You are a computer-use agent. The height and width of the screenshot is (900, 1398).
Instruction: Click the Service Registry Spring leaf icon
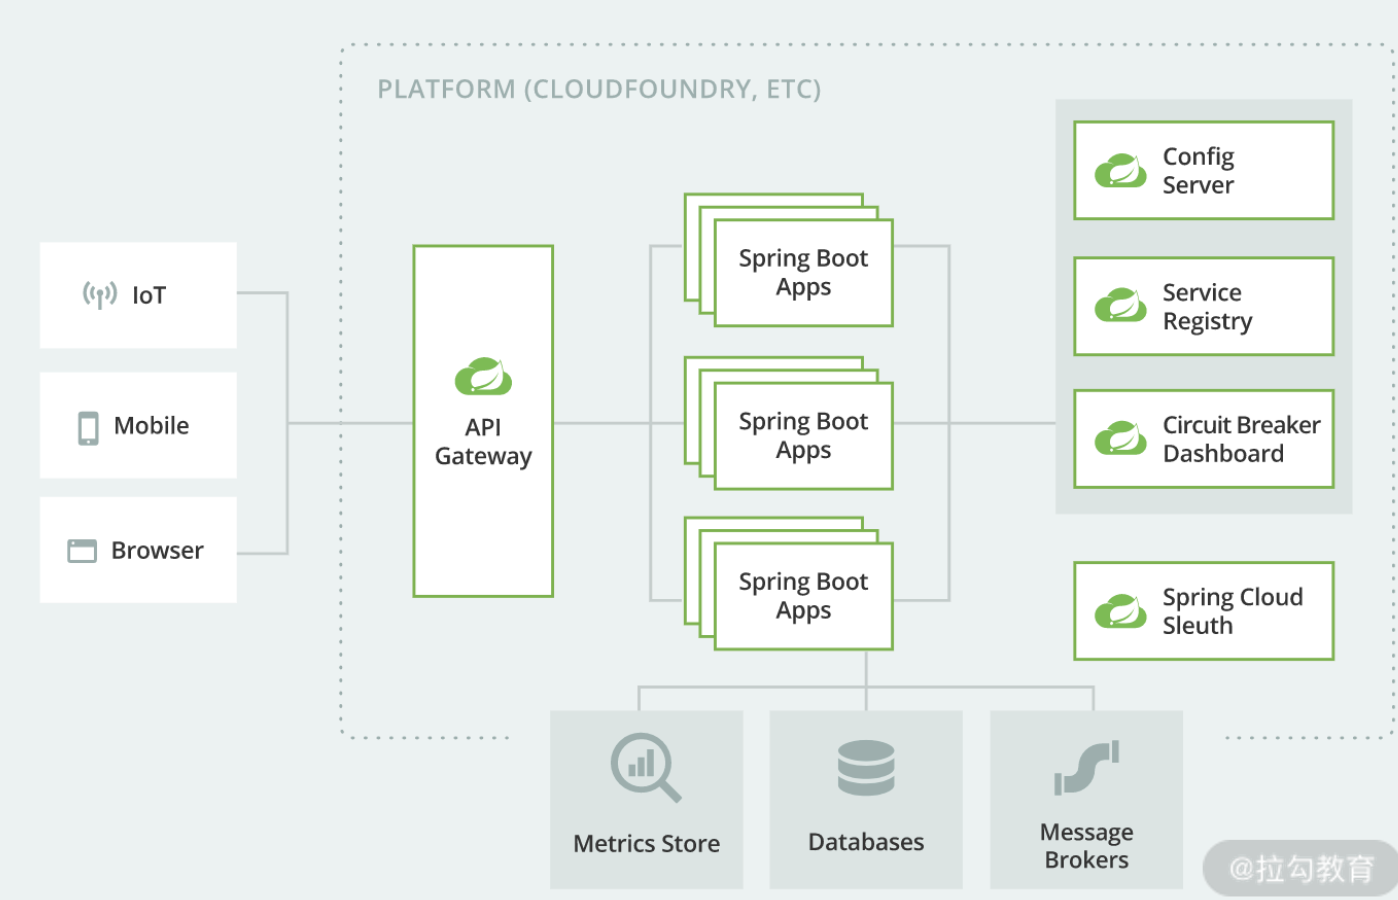(x=1120, y=306)
